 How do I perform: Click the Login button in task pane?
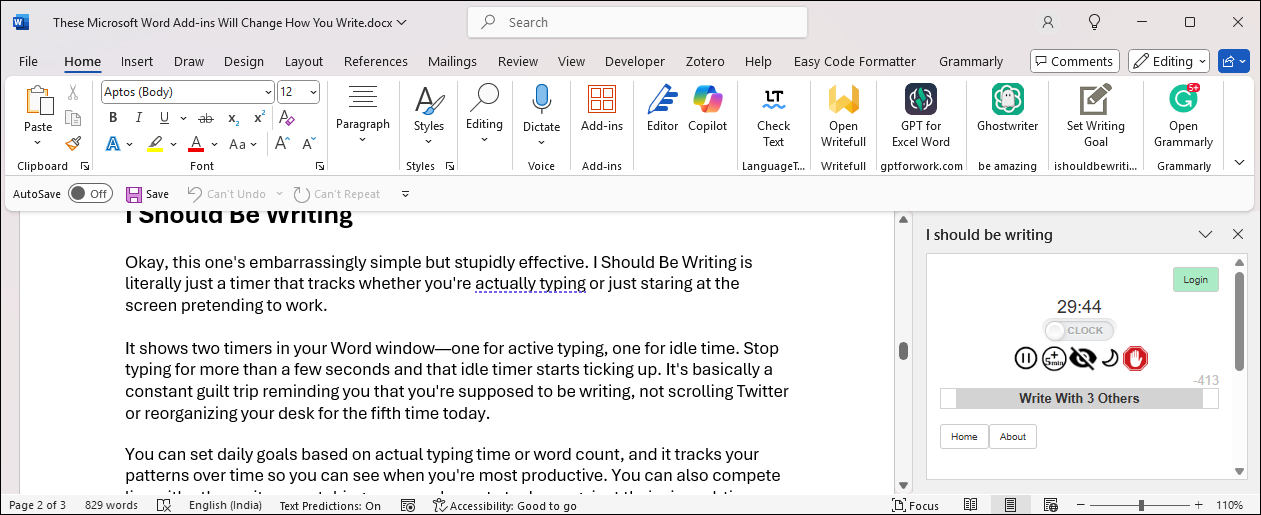pos(1196,280)
